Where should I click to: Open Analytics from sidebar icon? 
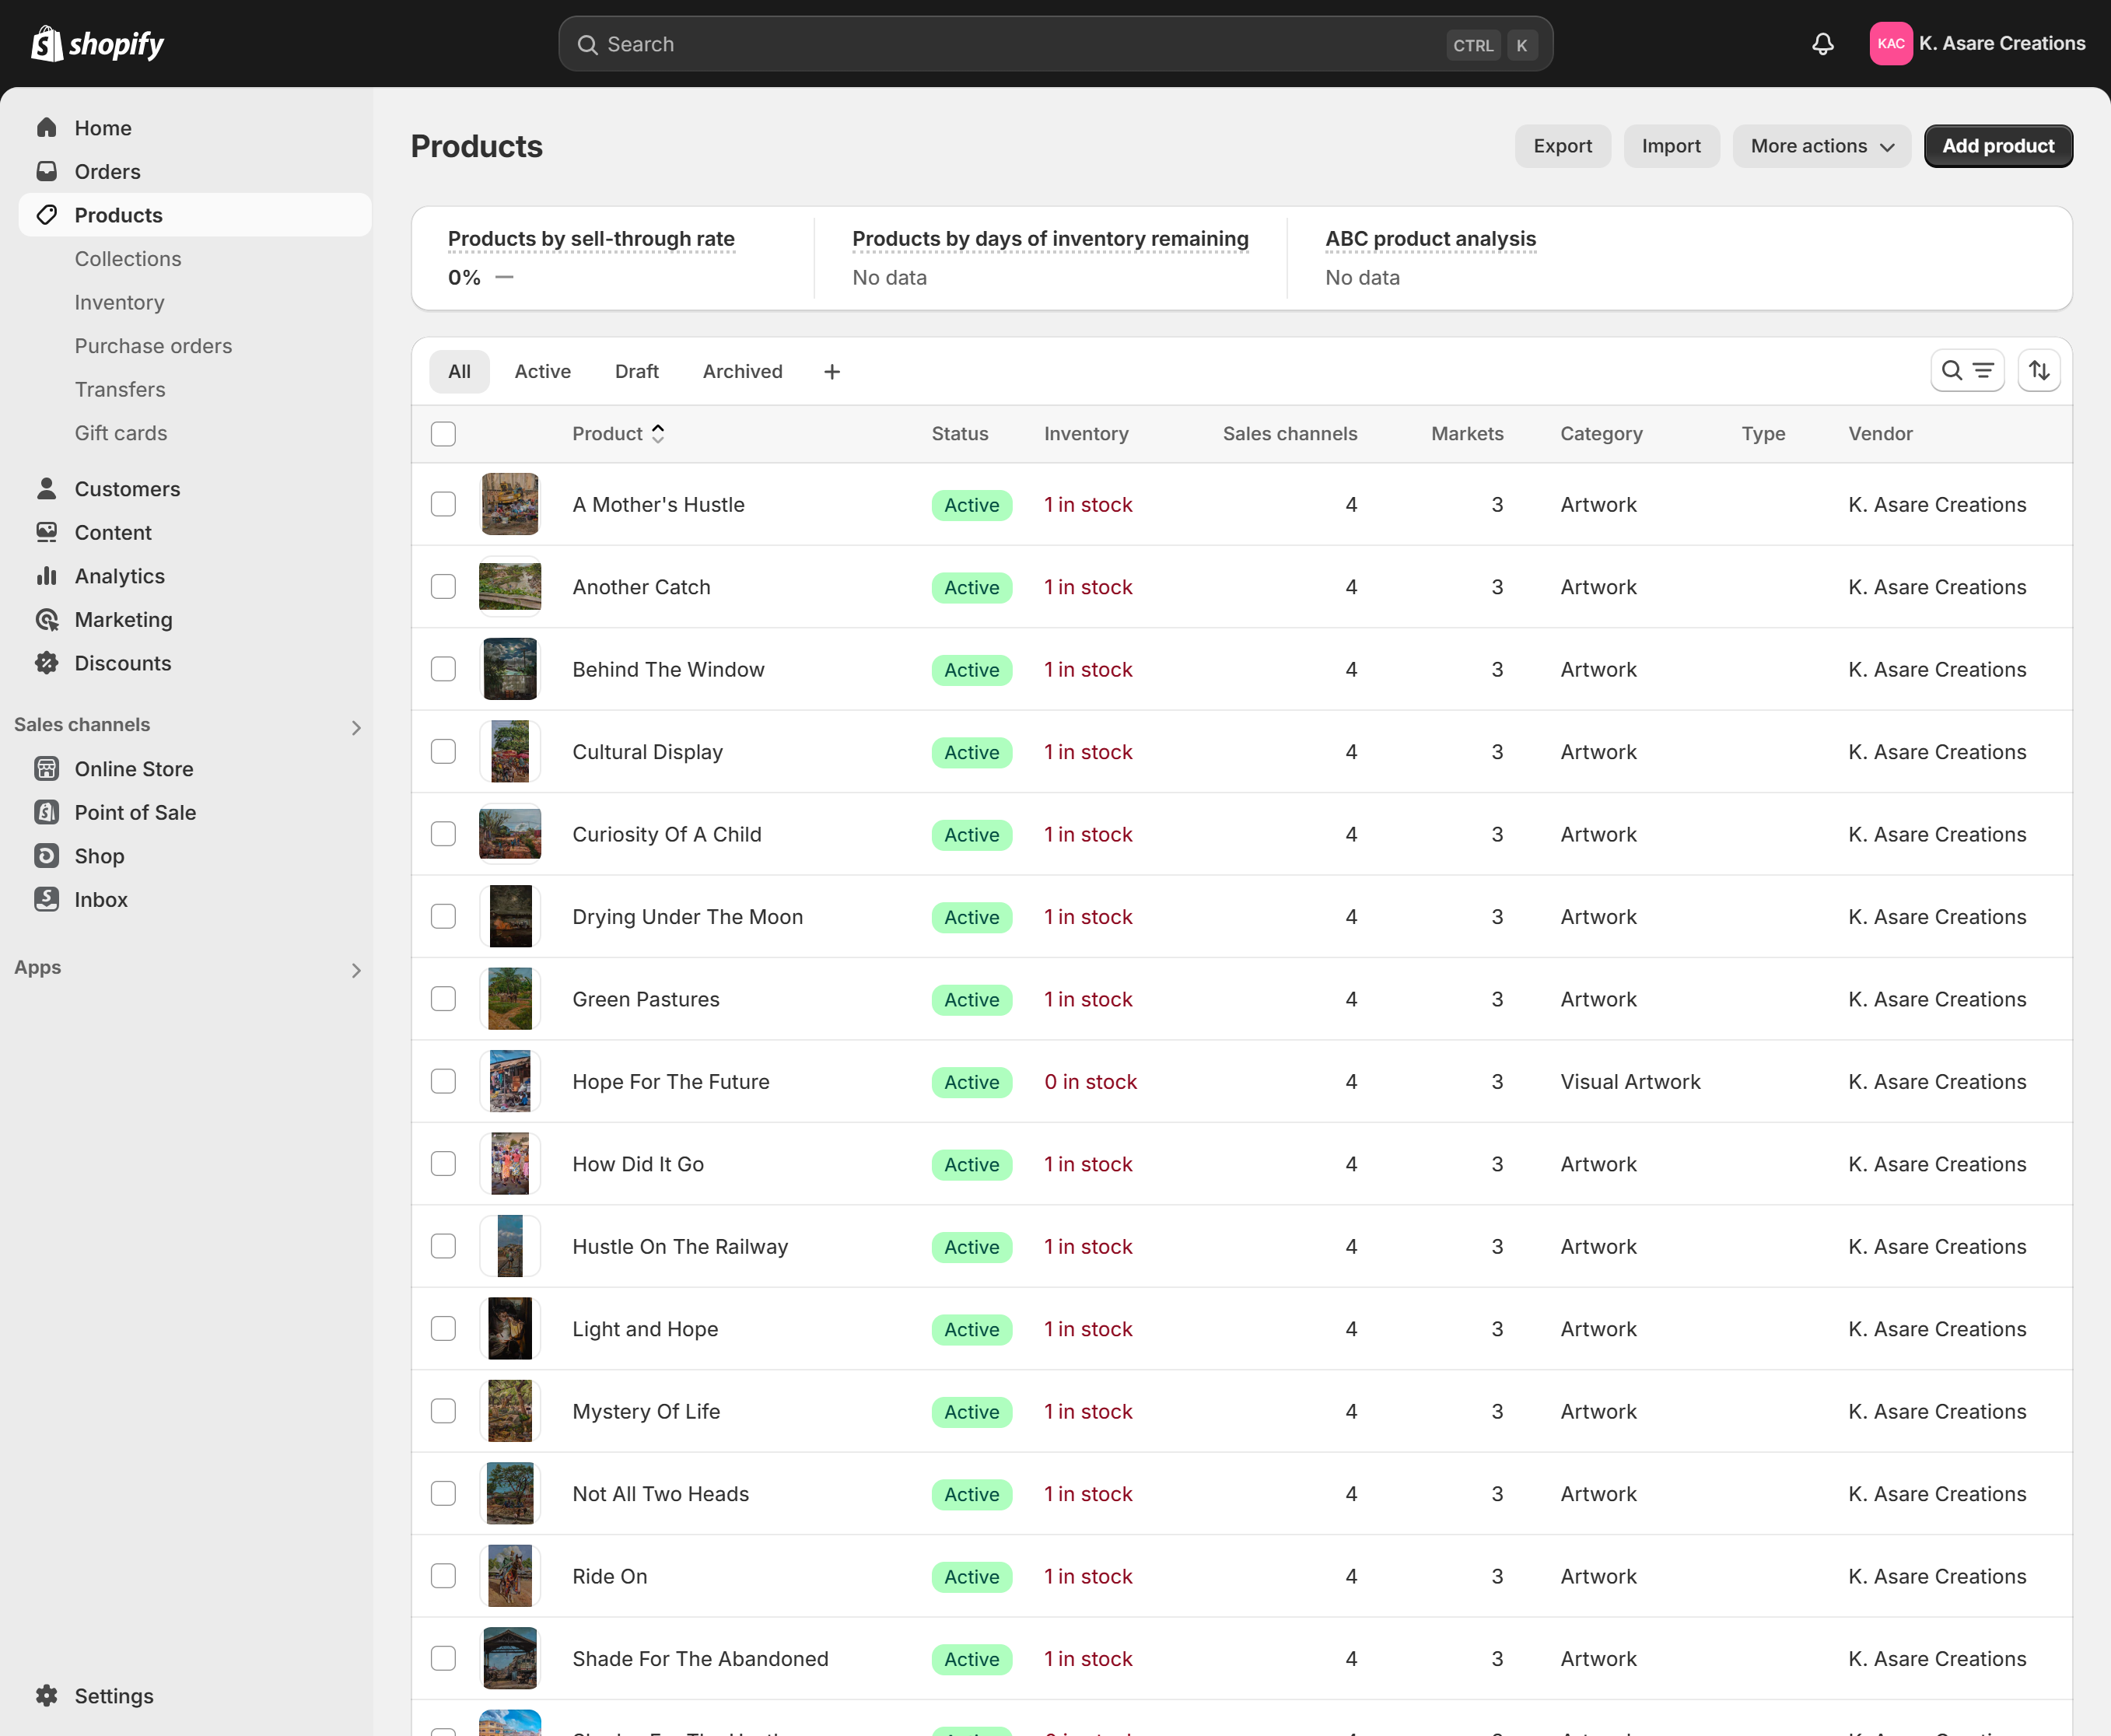pos(47,576)
